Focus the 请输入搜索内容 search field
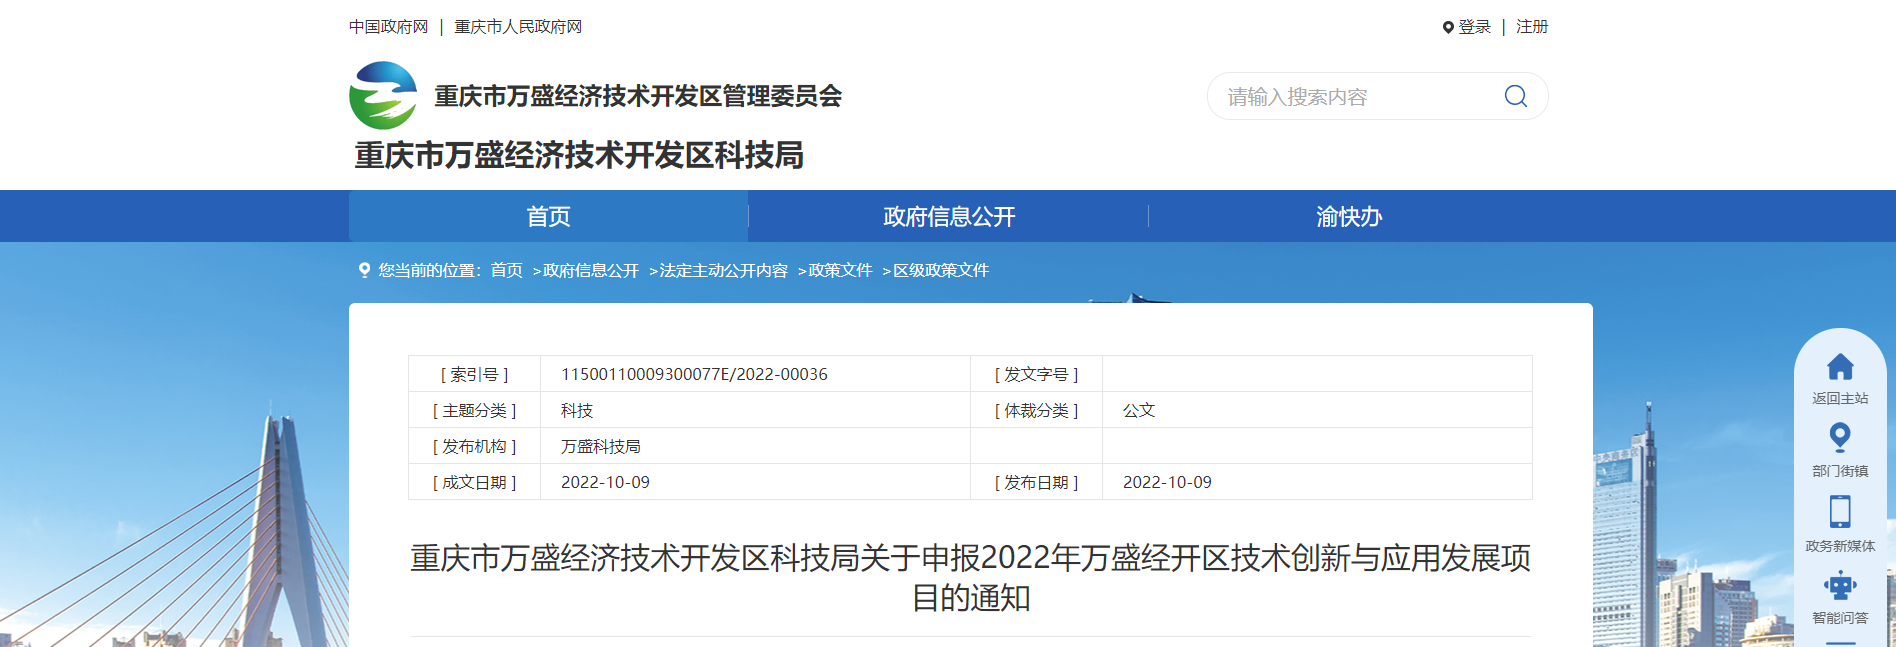Image resolution: width=1896 pixels, height=647 pixels. click(1350, 97)
